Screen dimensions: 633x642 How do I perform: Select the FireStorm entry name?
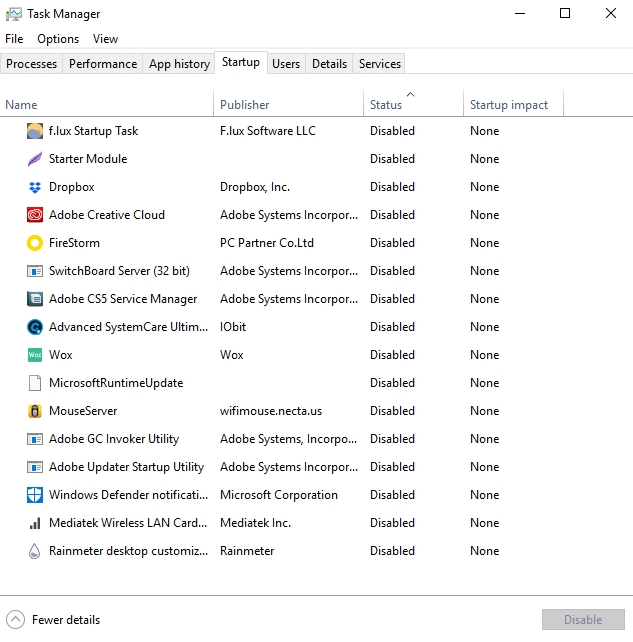coord(74,243)
